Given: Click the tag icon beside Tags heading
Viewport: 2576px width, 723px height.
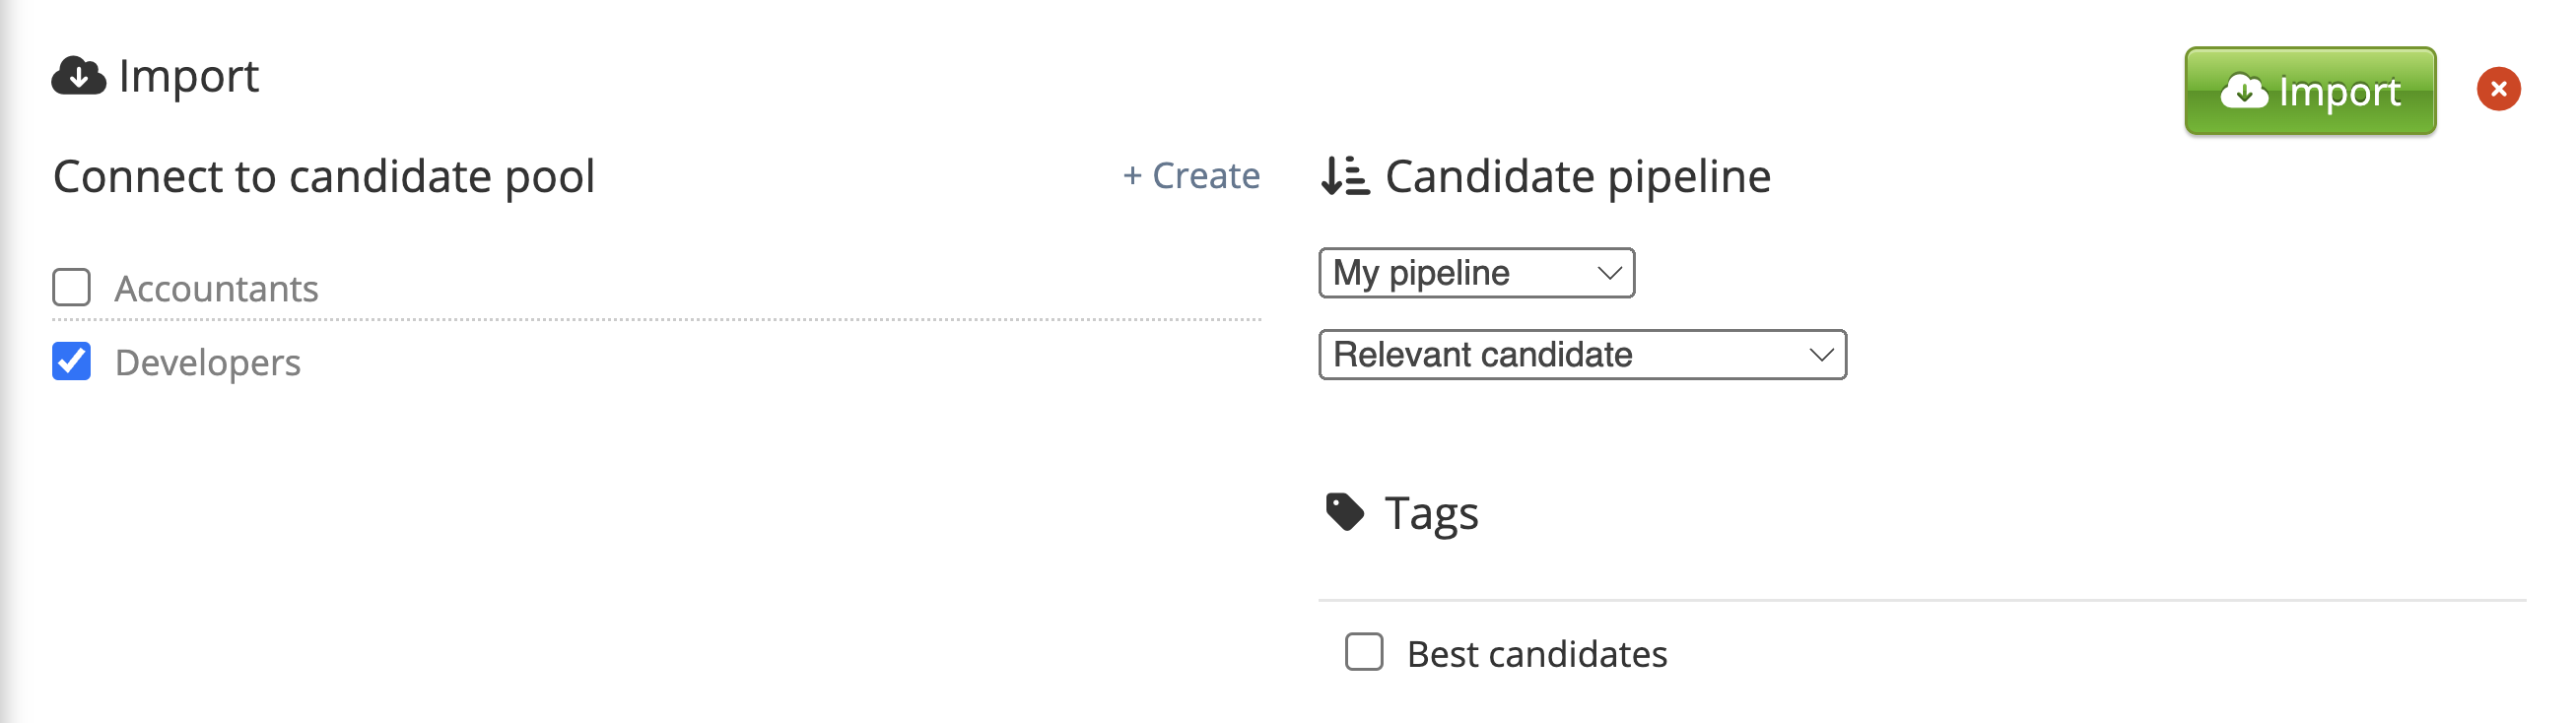Looking at the screenshot, I should [x=1344, y=512].
